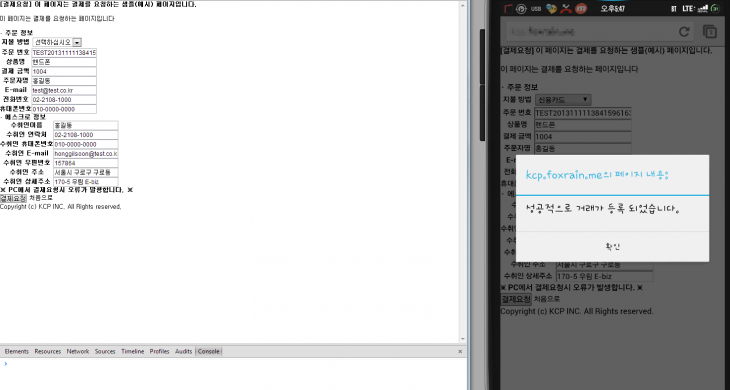Click the 전화번호 field on the desktop page
Screen dimensions: 730x390
coord(64,100)
